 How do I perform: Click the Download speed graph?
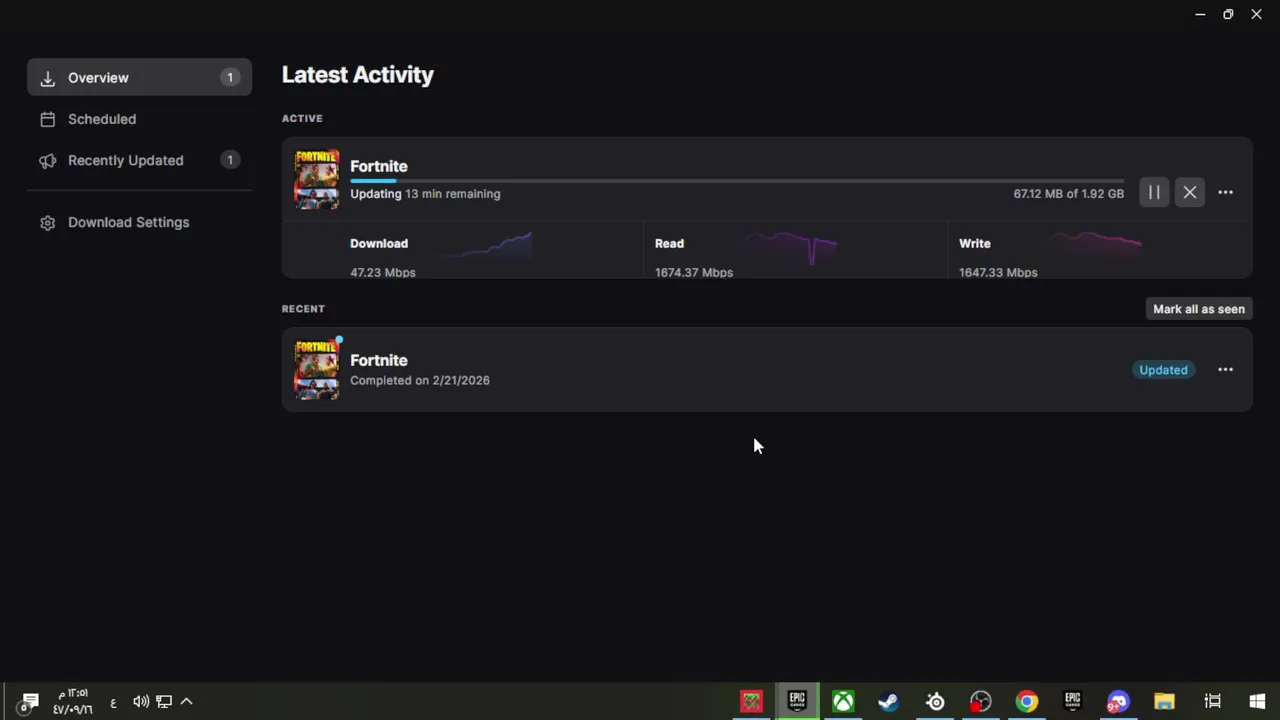(x=486, y=246)
